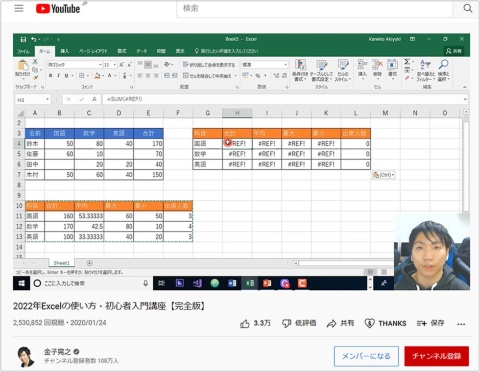Select the データ ribbon tab
The image size is (480, 372).
tap(141, 51)
